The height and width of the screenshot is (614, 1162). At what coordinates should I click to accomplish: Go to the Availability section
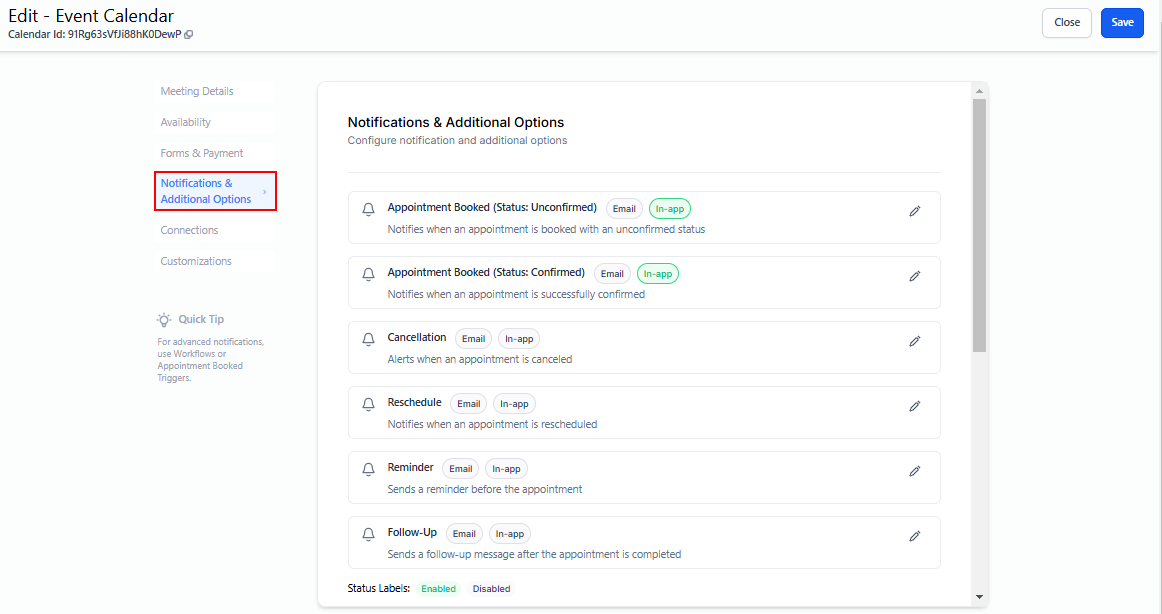186,122
